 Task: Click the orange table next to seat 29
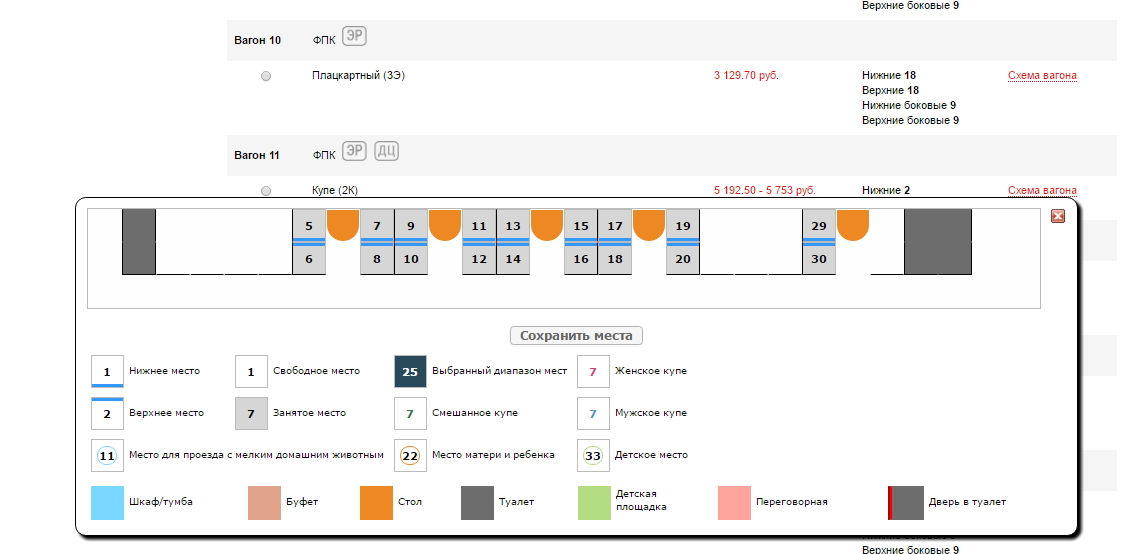853,224
